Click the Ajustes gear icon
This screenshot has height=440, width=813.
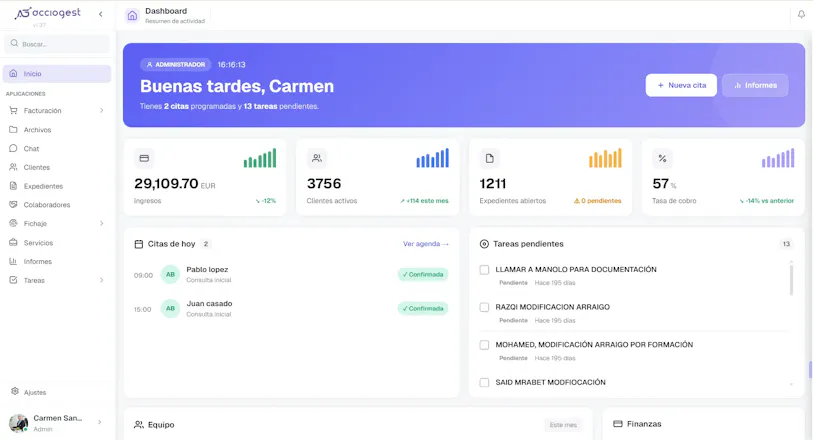(15, 391)
